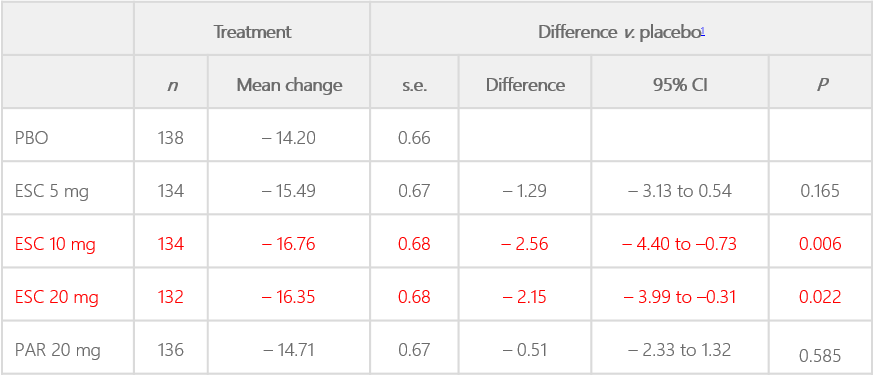
Task: Select the Treatment column group header
Action: 252,32
